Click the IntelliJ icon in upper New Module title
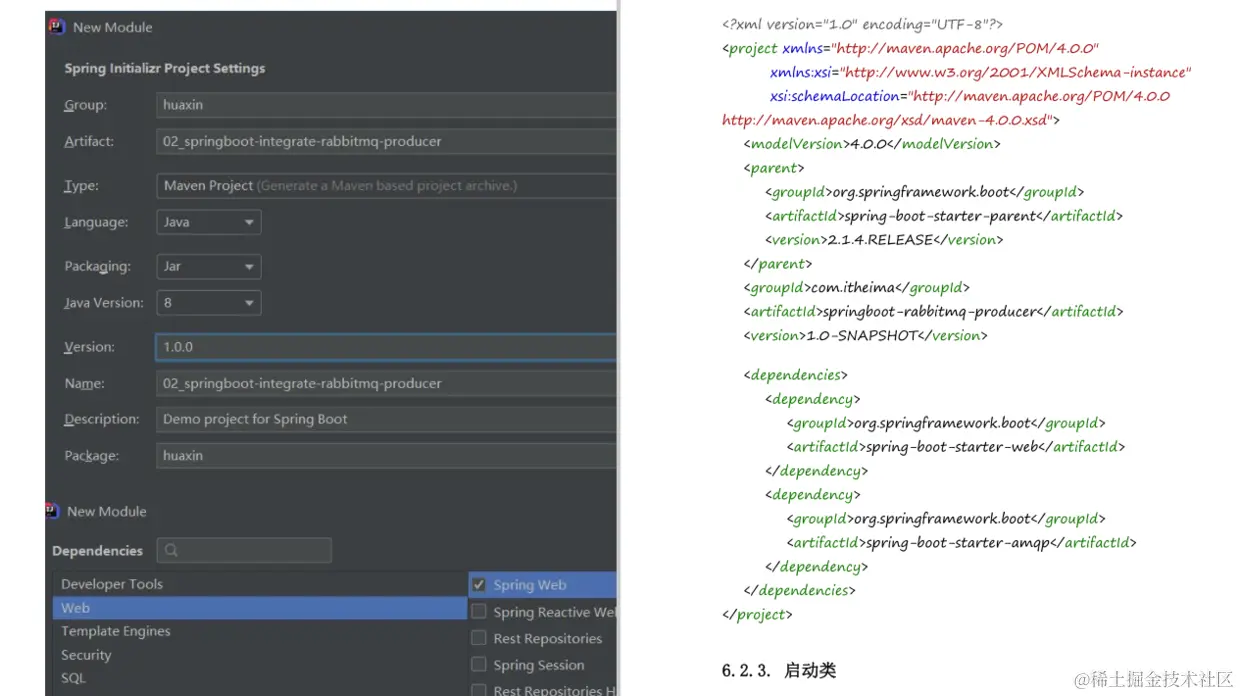 point(56,27)
